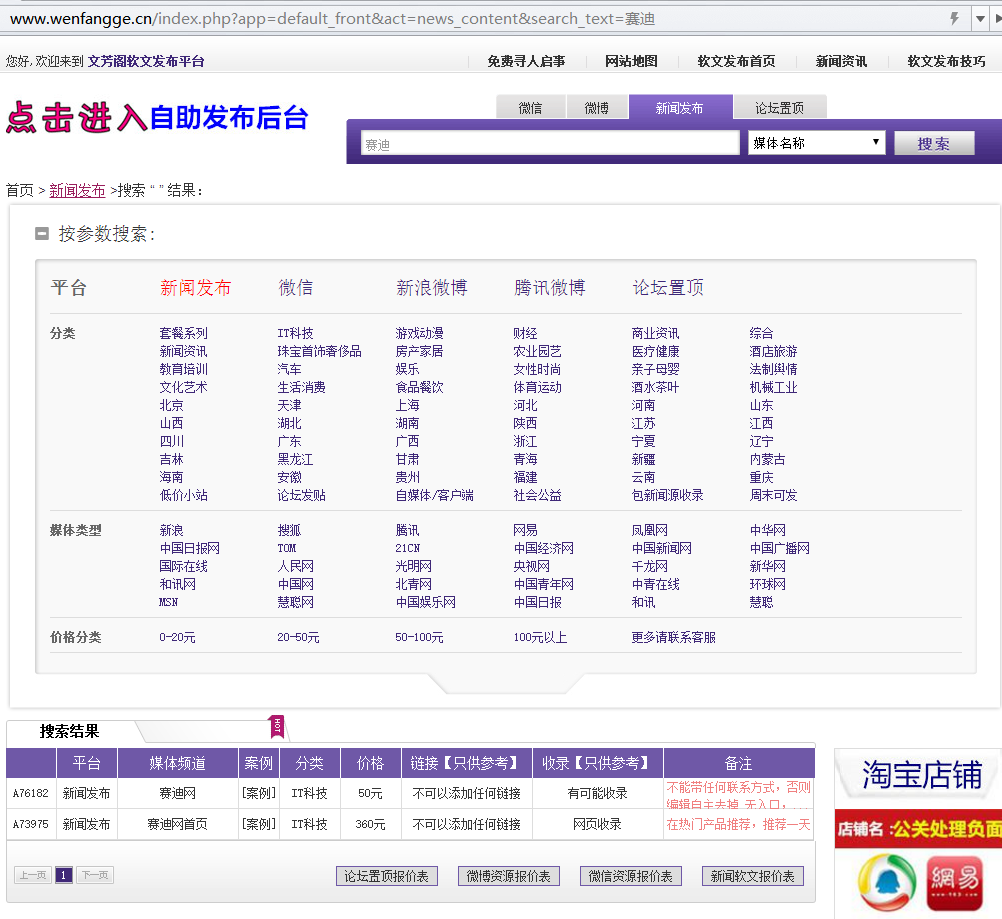Click the 点击进入自助发布后台 banner
This screenshot has height=919, width=1002.
[x=157, y=118]
